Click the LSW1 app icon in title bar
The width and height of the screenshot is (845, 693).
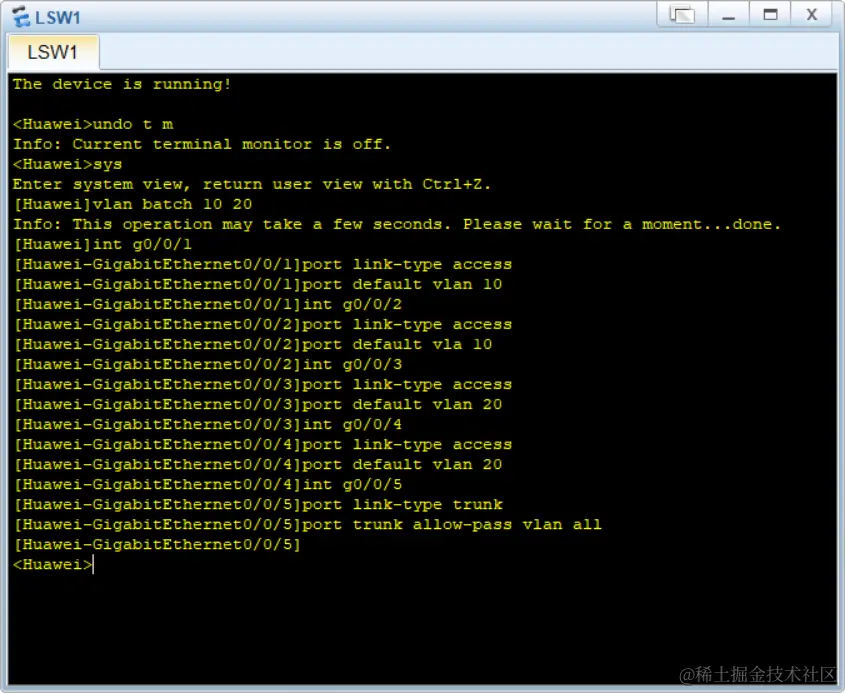pyautogui.click(x=20, y=17)
